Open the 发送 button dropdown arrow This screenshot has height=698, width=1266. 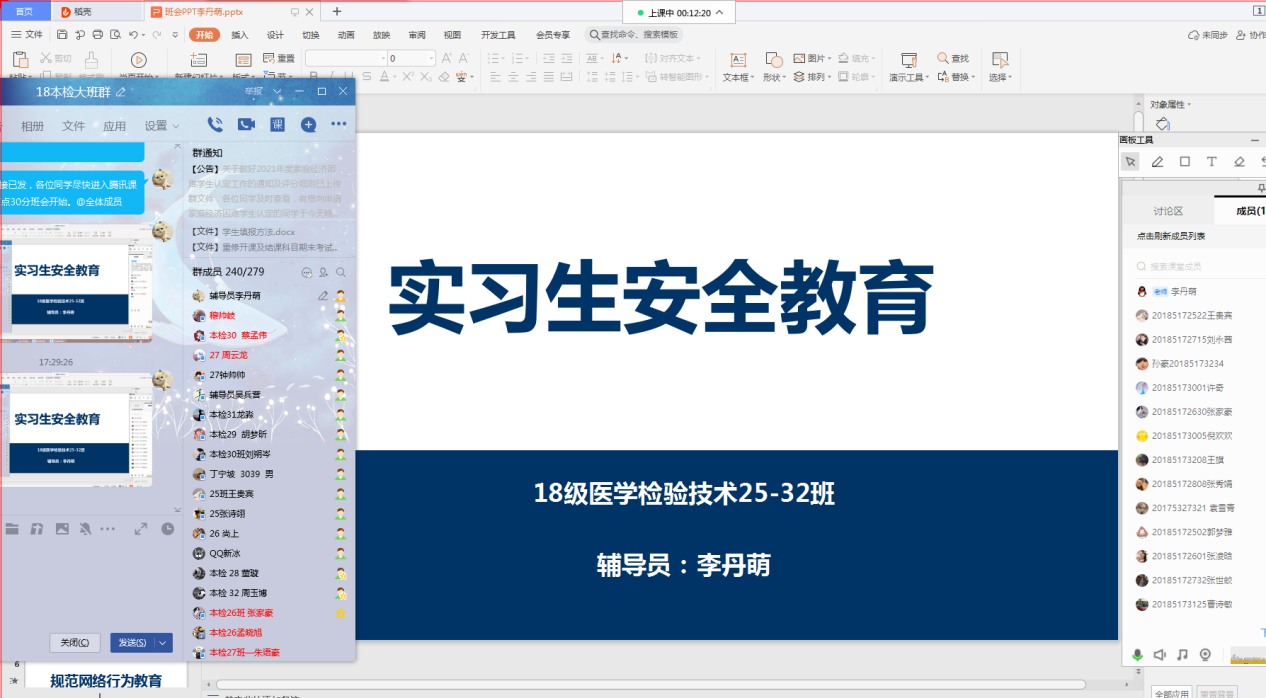[164, 643]
